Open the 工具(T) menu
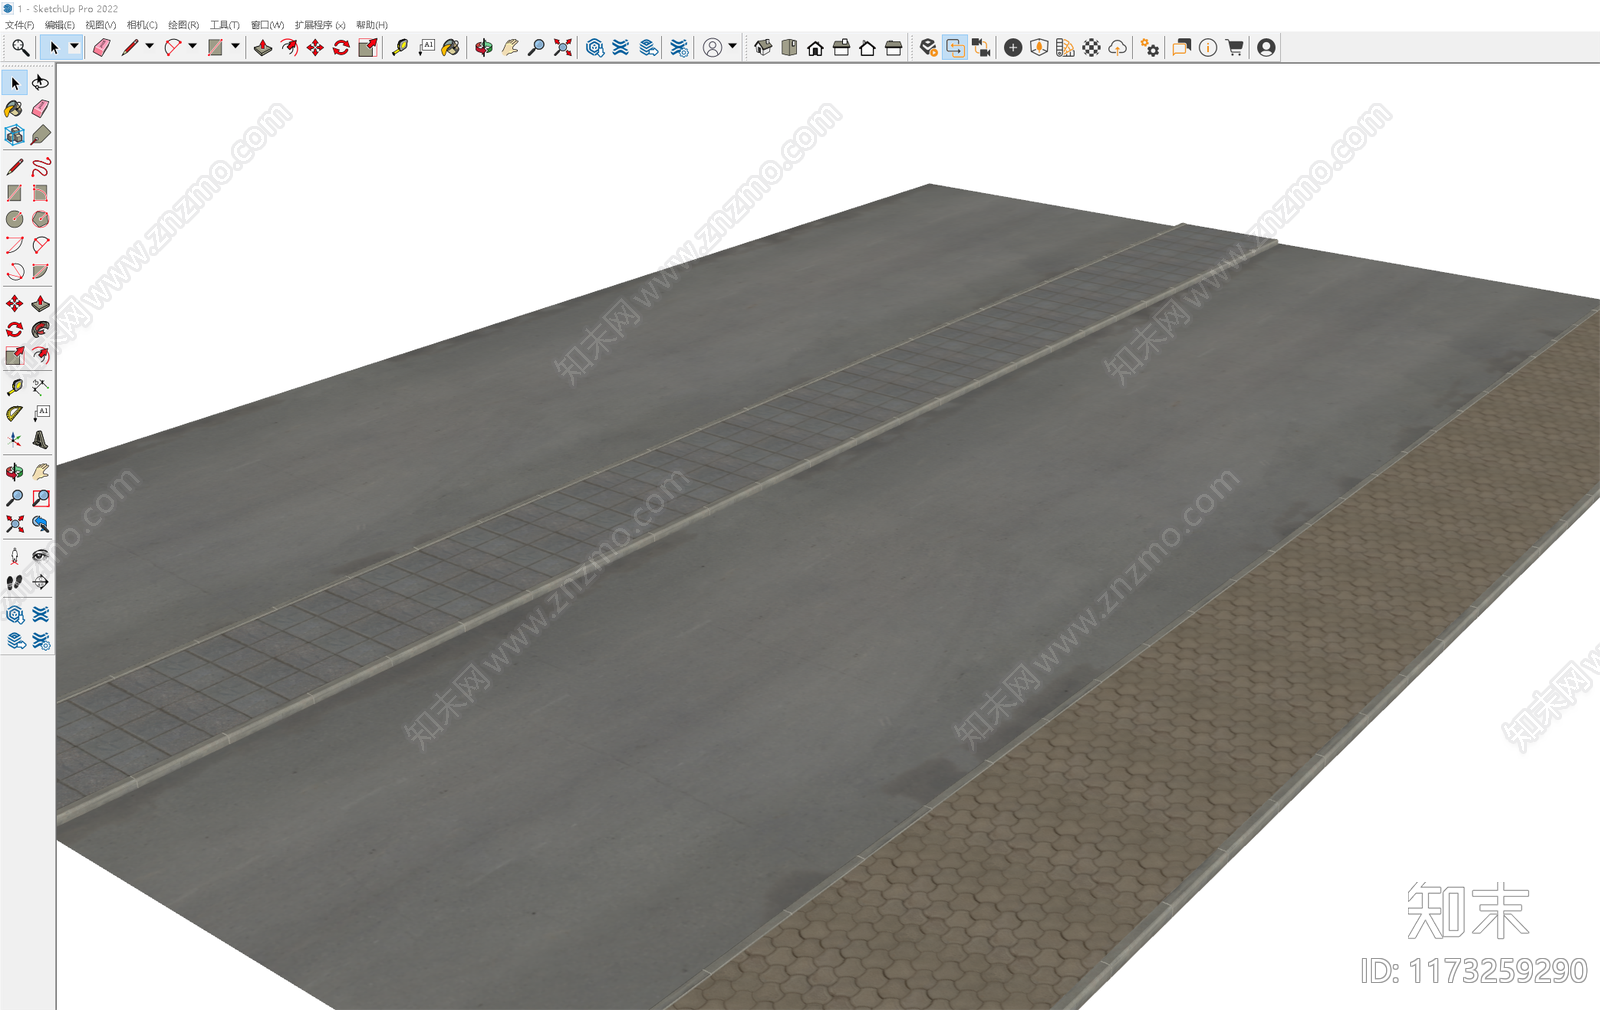 225,25
